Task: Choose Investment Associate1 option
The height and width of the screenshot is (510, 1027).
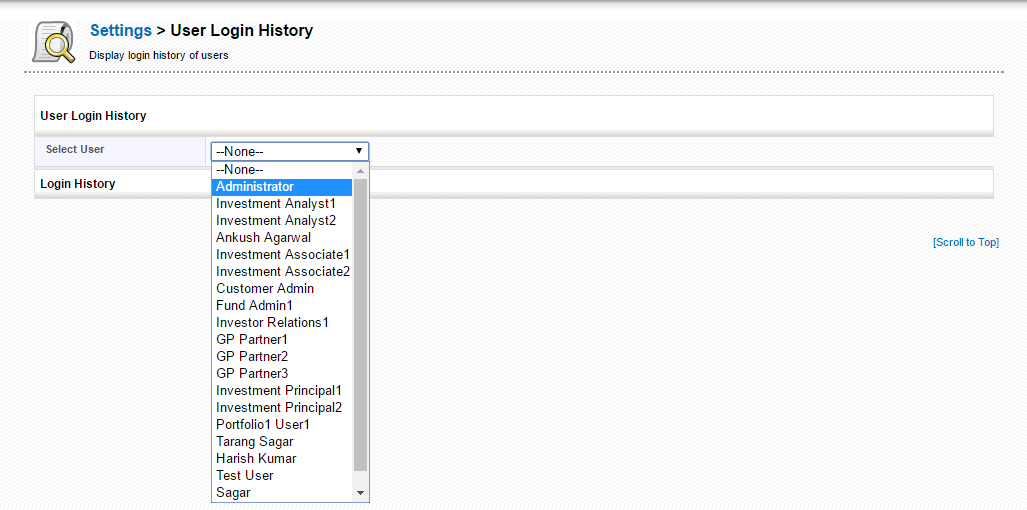Action: click(283, 255)
